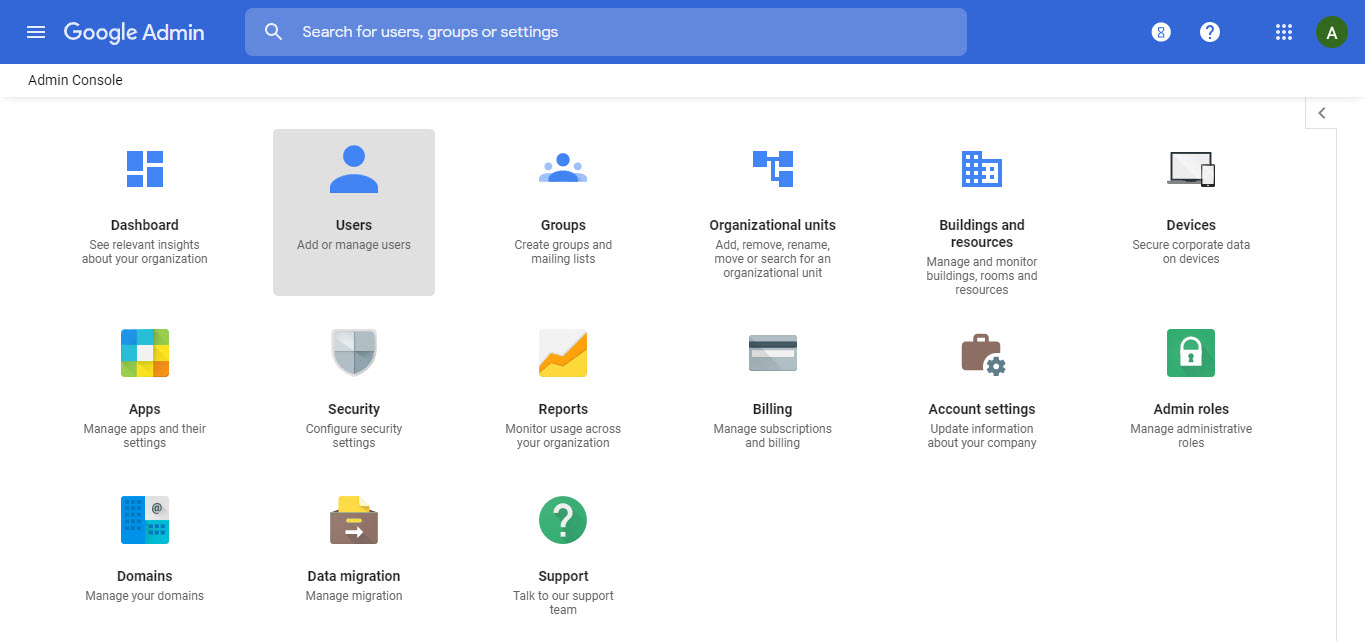
Task: Click 'Monitor usage across your organization' description
Action: pyautogui.click(x=563, y=436)
